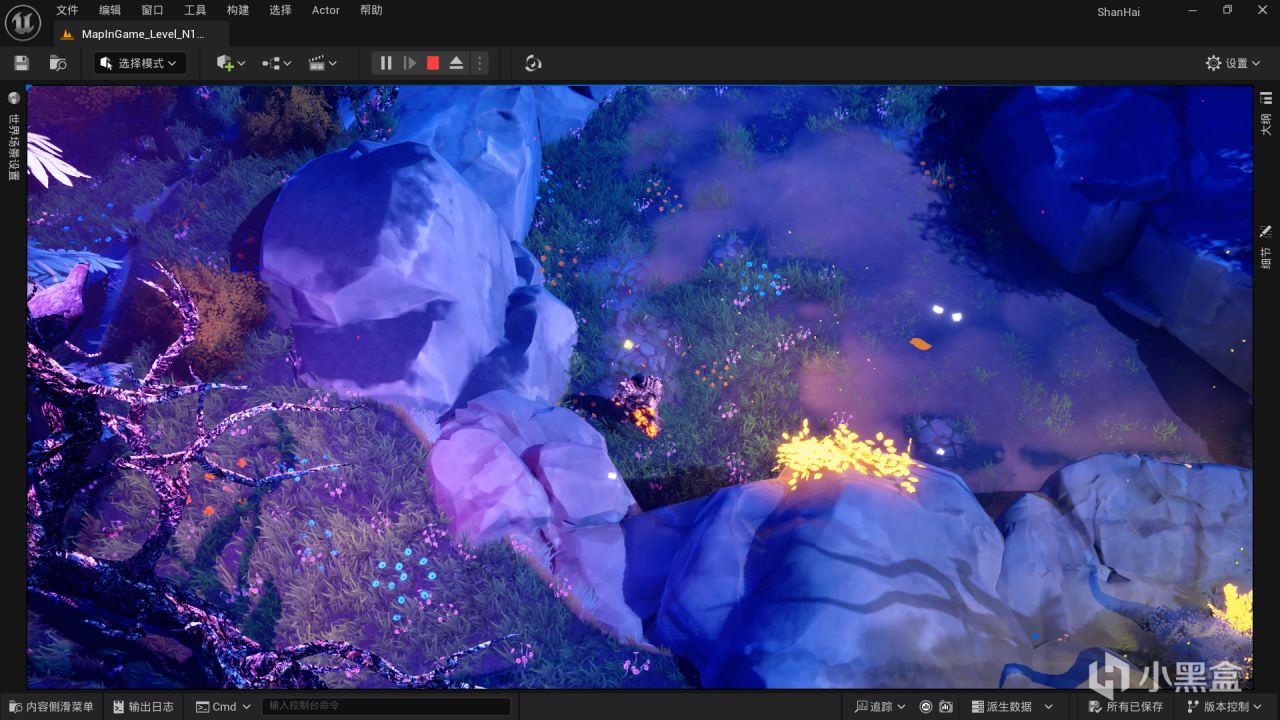The width and height of the screenshot is (1280, 720).
Task: Open the 选择 menu
Action: [280, 10]
